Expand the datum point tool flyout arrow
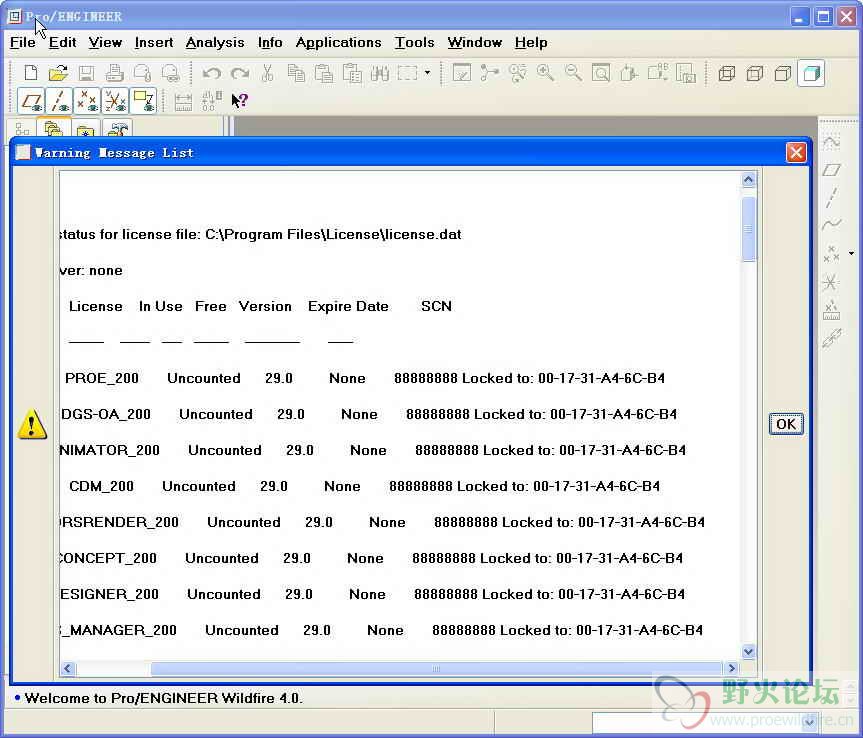The height and width of the screenshot is (738, 863). (851, 254)
